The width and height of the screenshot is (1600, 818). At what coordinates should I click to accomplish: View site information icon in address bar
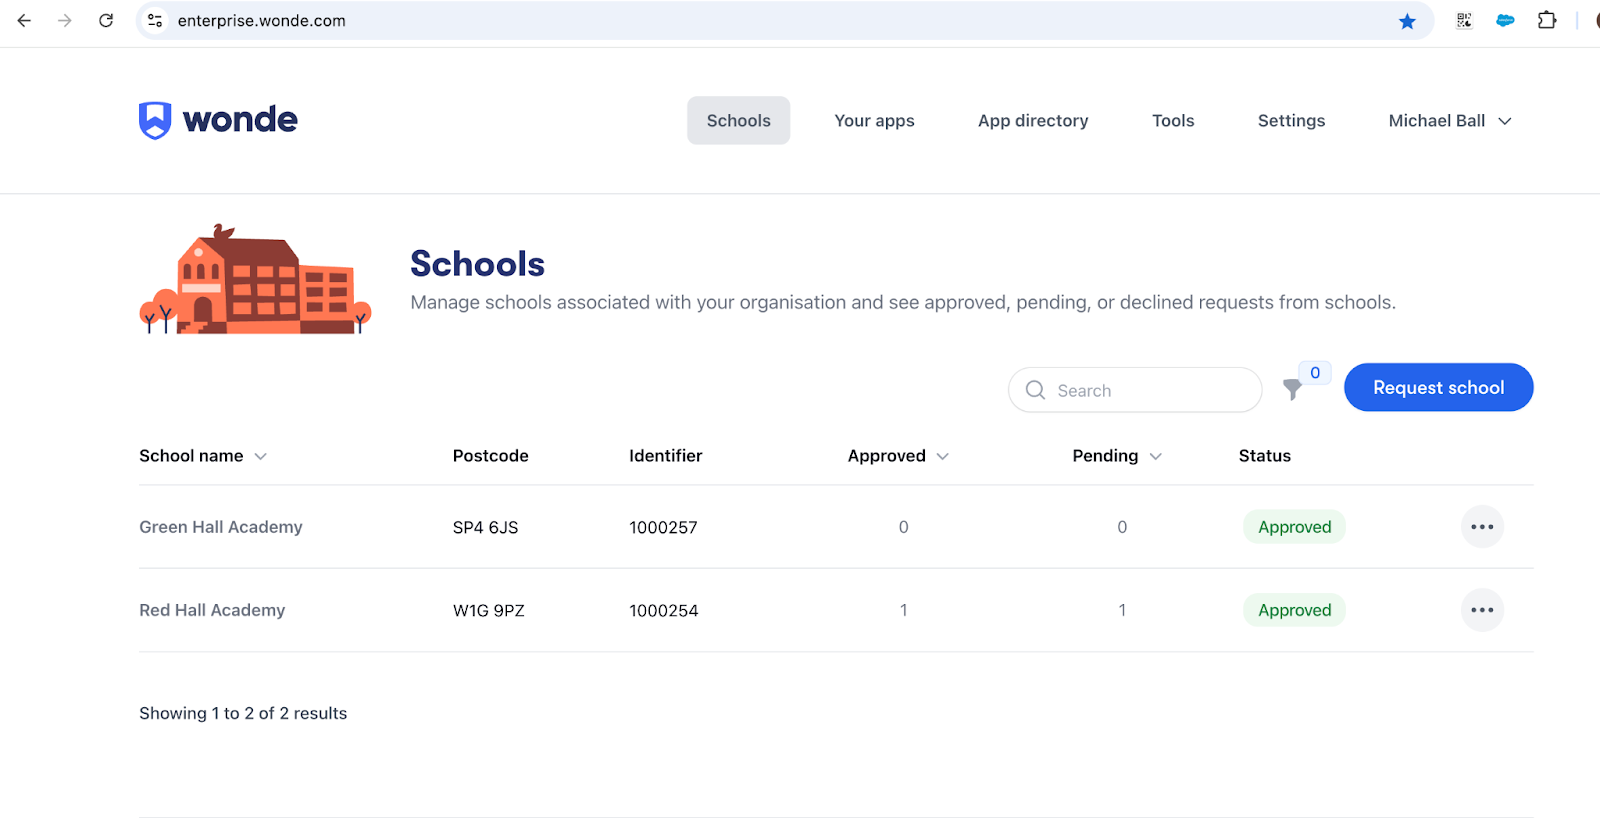click(x=155, y=21)
